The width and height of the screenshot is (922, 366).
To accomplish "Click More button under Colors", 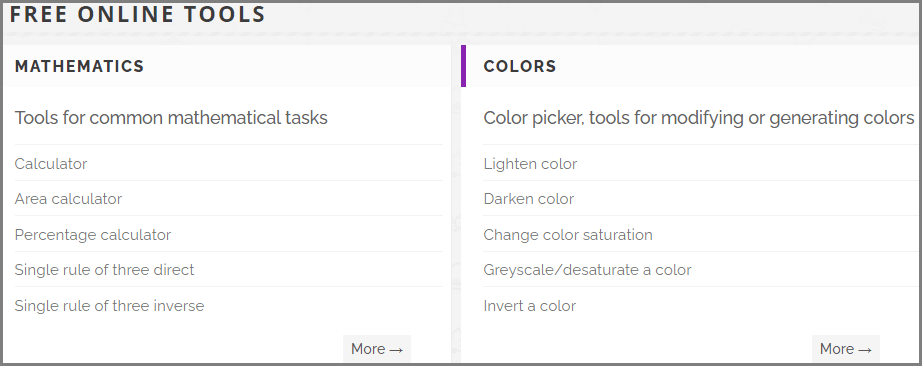I will 846,349.
